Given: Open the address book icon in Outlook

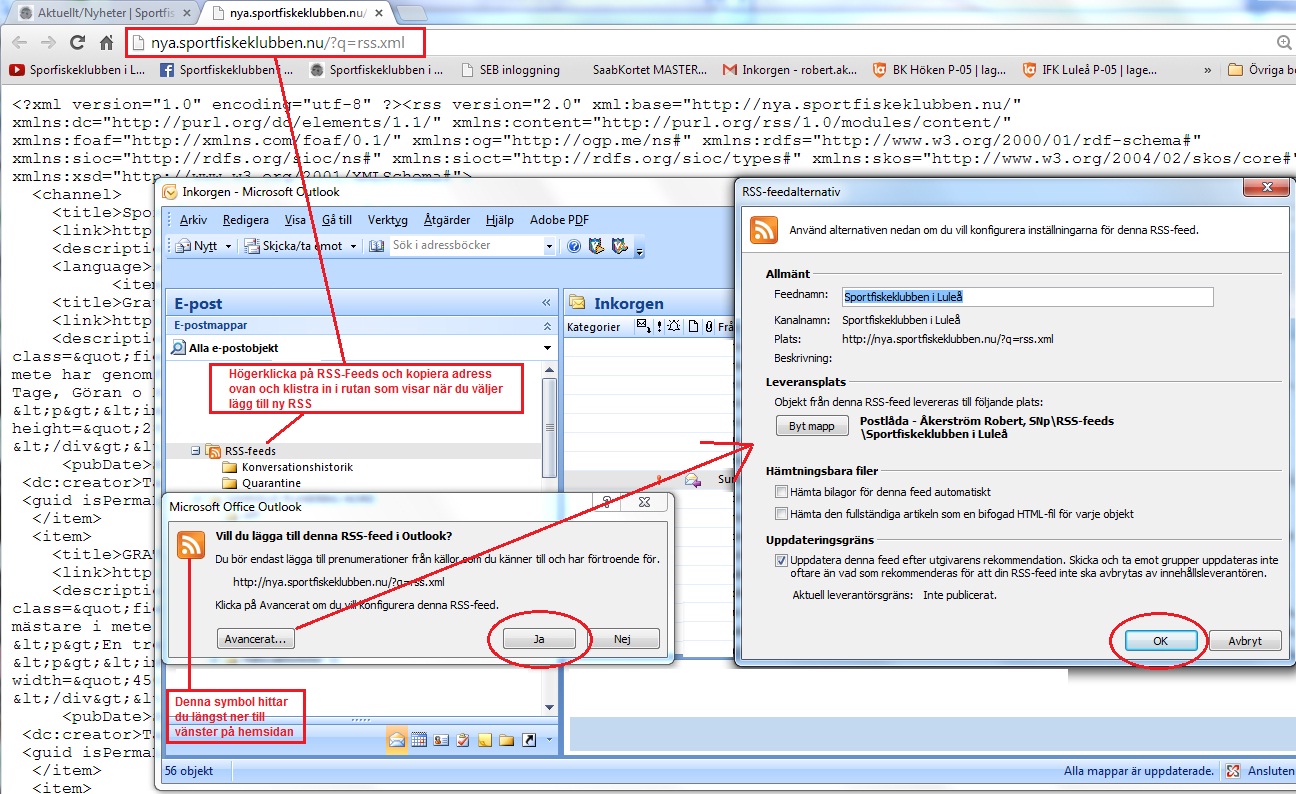Looking at the screenshot, I should click(x=377, y=246).
